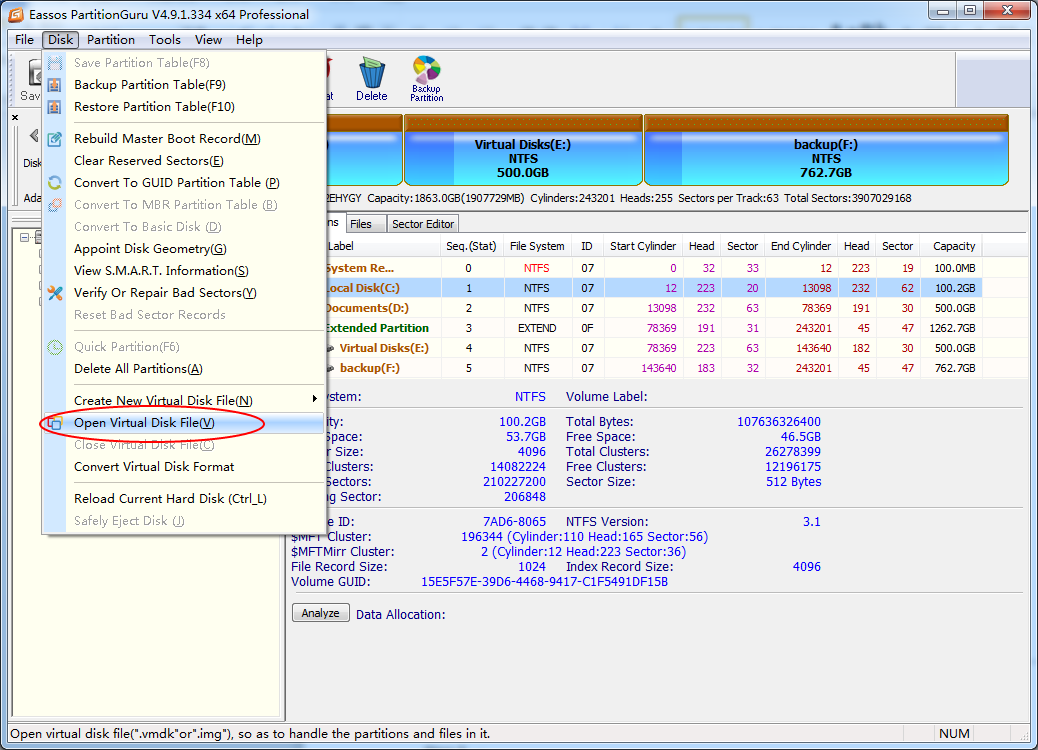The image size is (1038, 750).
Task: Click the Volume GUID value text
Action: pyautogui.click(x=544, y=582)
